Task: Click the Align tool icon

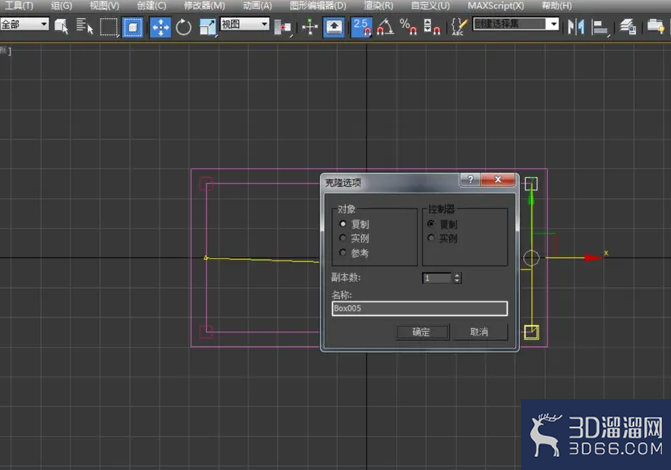Action: pyautogui.click(x=600, y=27)
